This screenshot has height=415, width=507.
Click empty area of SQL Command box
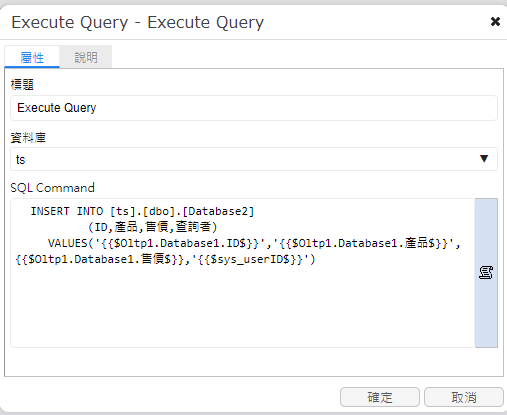tap(242, 307)
